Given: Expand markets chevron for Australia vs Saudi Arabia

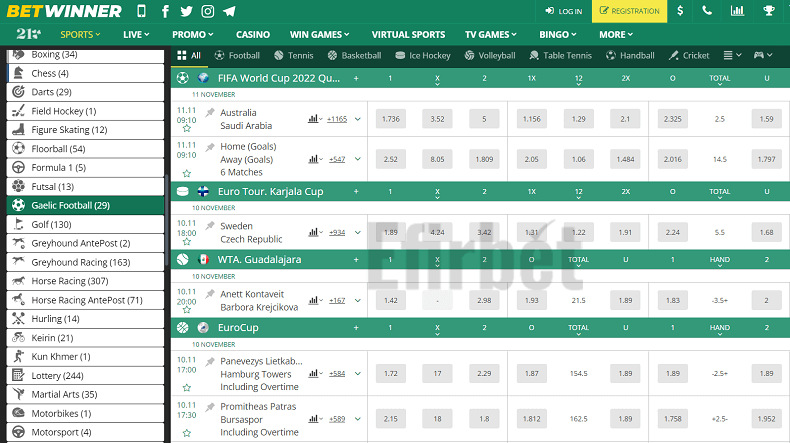Looking at the screenshot, I should pyautogui.click(x=358, y=119).
